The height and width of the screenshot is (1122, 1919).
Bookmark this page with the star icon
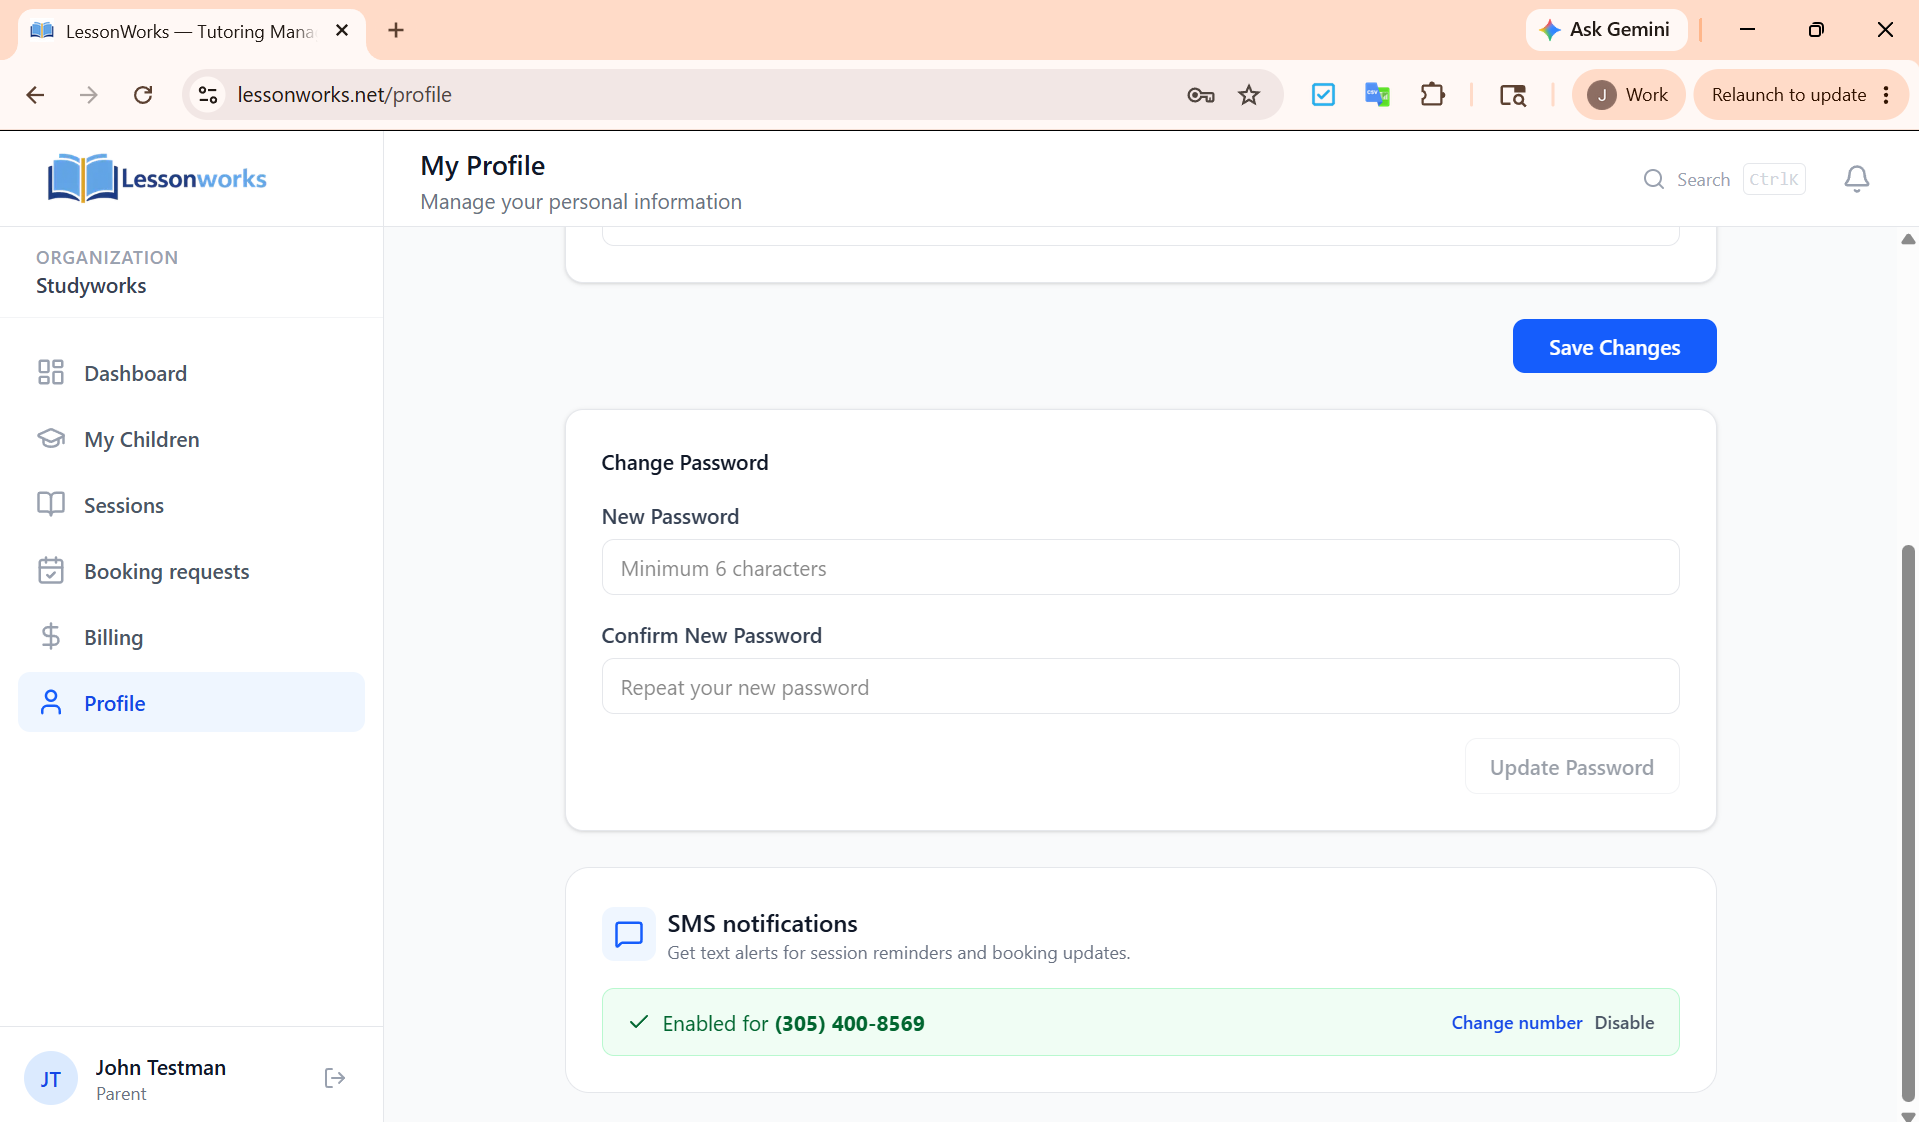click(1249, 95)
